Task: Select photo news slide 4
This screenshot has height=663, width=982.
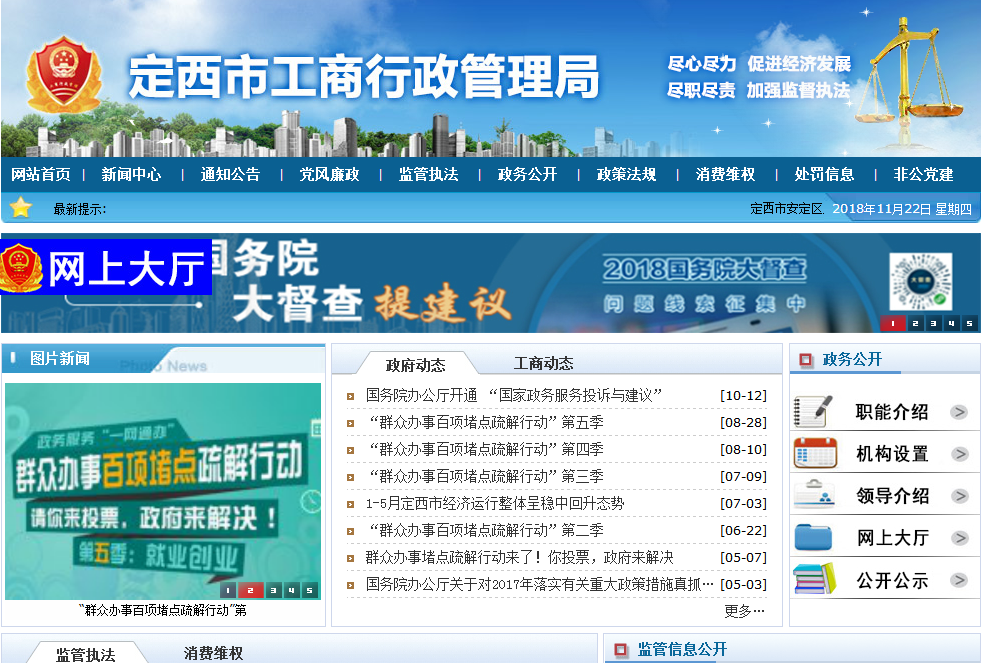Action: [x=291, y=590]
